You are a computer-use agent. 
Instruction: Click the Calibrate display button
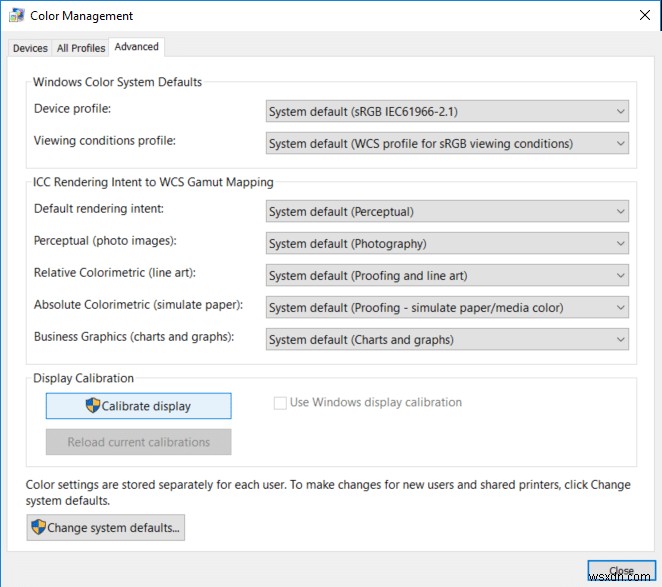pyautogui.click(x=138, y=406)
